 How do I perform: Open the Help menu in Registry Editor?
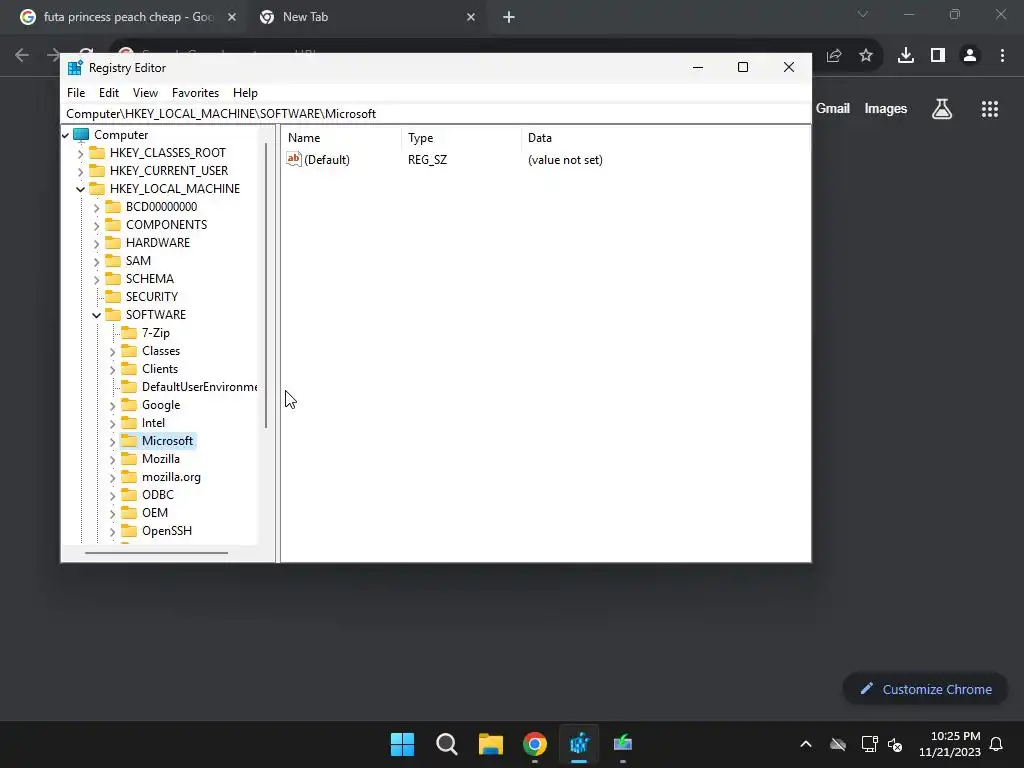pyautogui.click(x=246, y=93)
